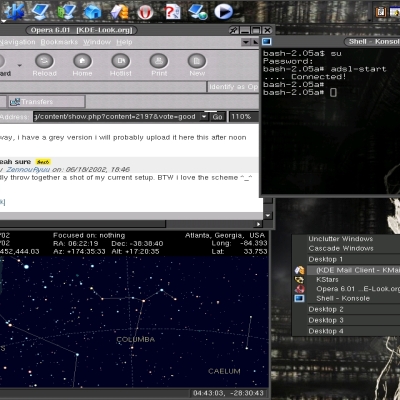The height and width of the screenshot is (400, 400).
Task: Click the KStars status bar coordinates readout
Action: pos(228,393)
